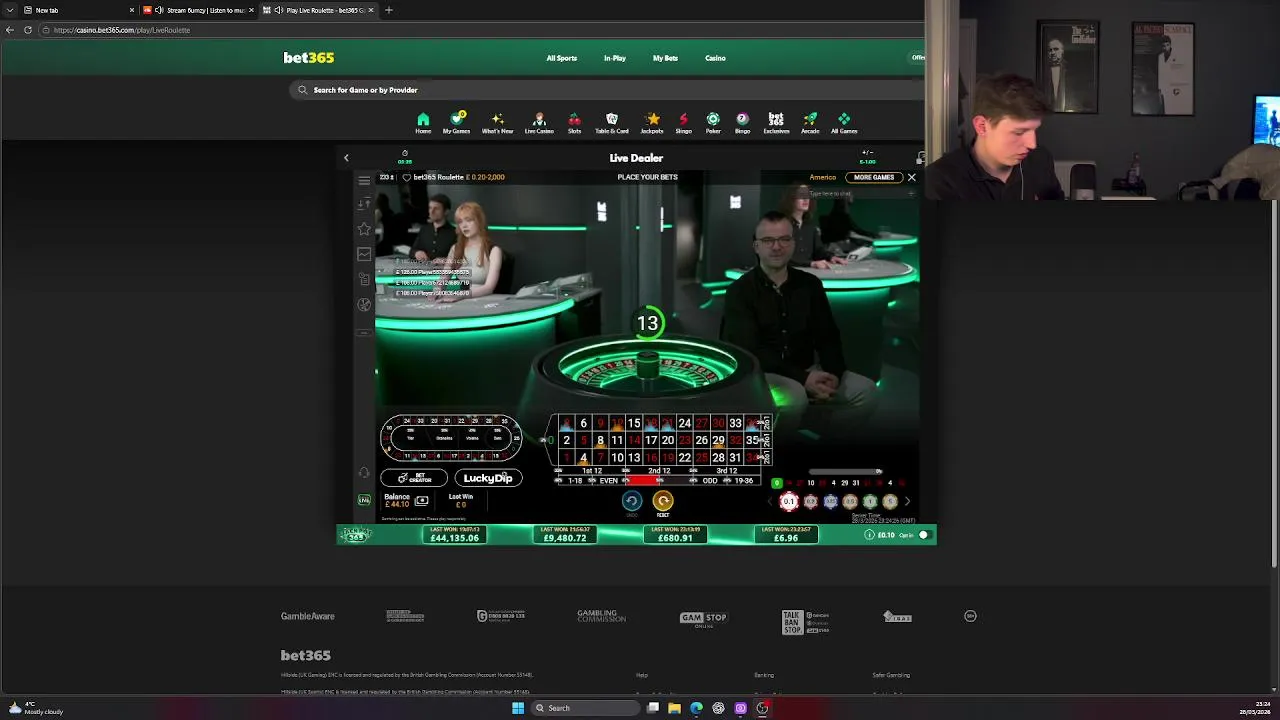The image size is (1280, 720).
Task: Select the 0.1 red chip
Action: pos(789,502)
